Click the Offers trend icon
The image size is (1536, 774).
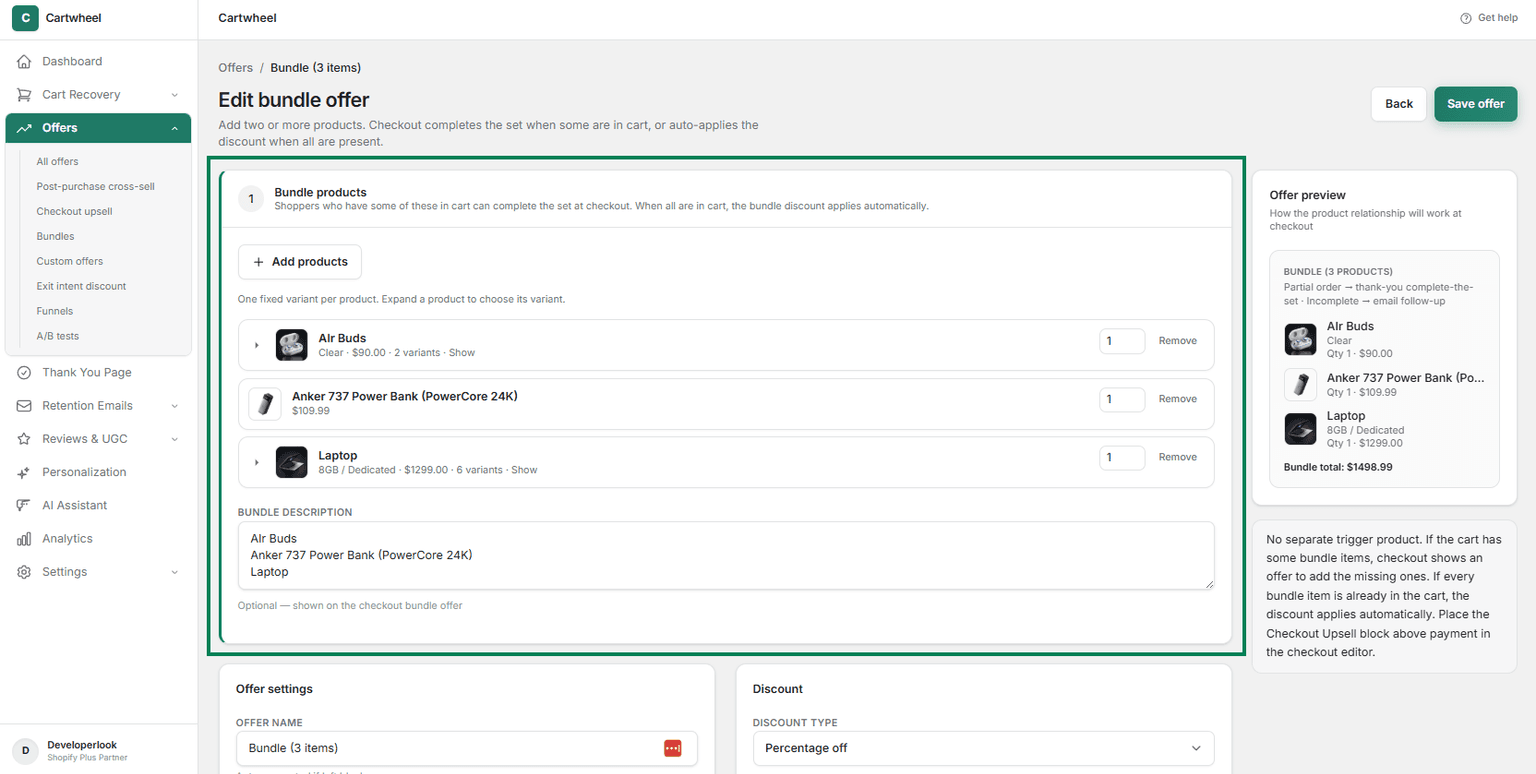click(24, 128)
